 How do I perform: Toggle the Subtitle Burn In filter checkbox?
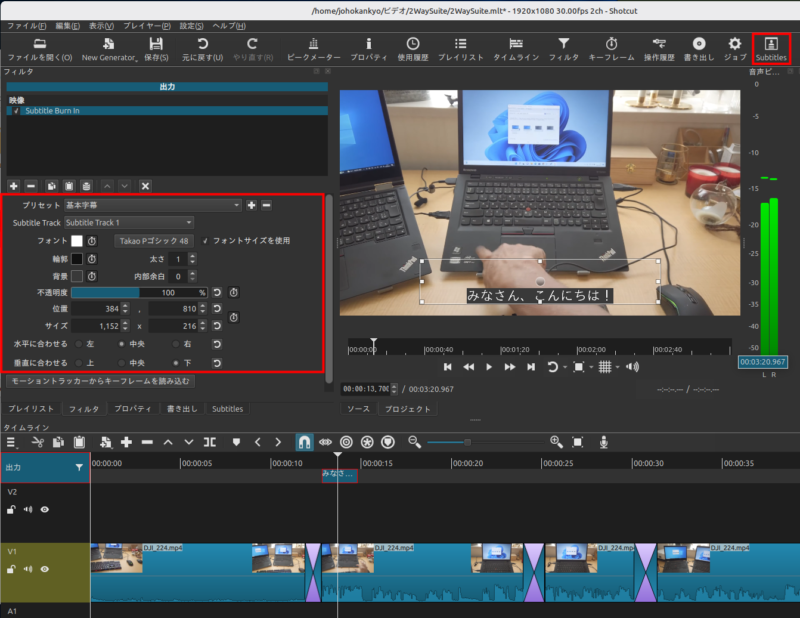[17, 111]
